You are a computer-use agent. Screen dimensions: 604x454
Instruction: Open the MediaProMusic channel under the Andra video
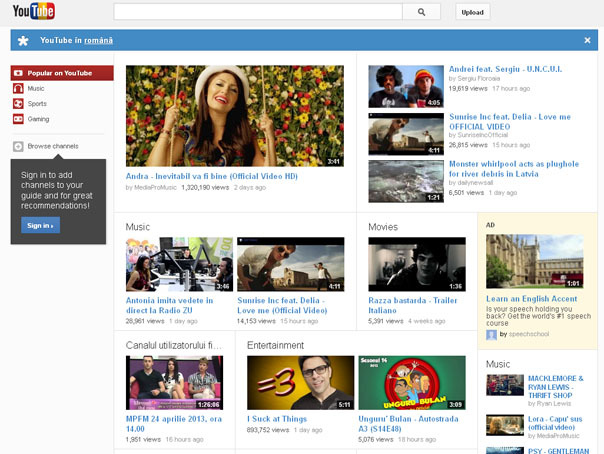coord(155,188)
